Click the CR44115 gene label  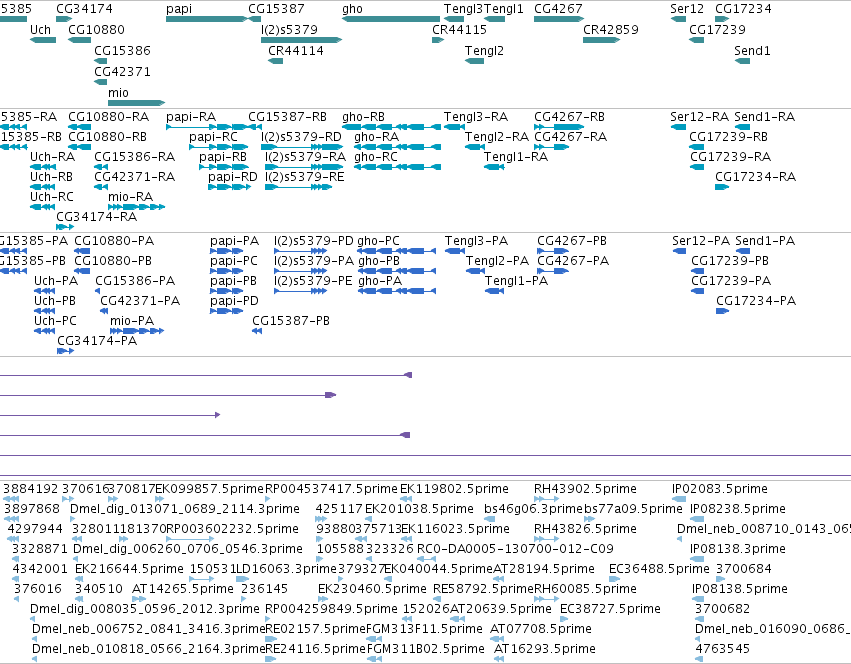coord(459,29)
